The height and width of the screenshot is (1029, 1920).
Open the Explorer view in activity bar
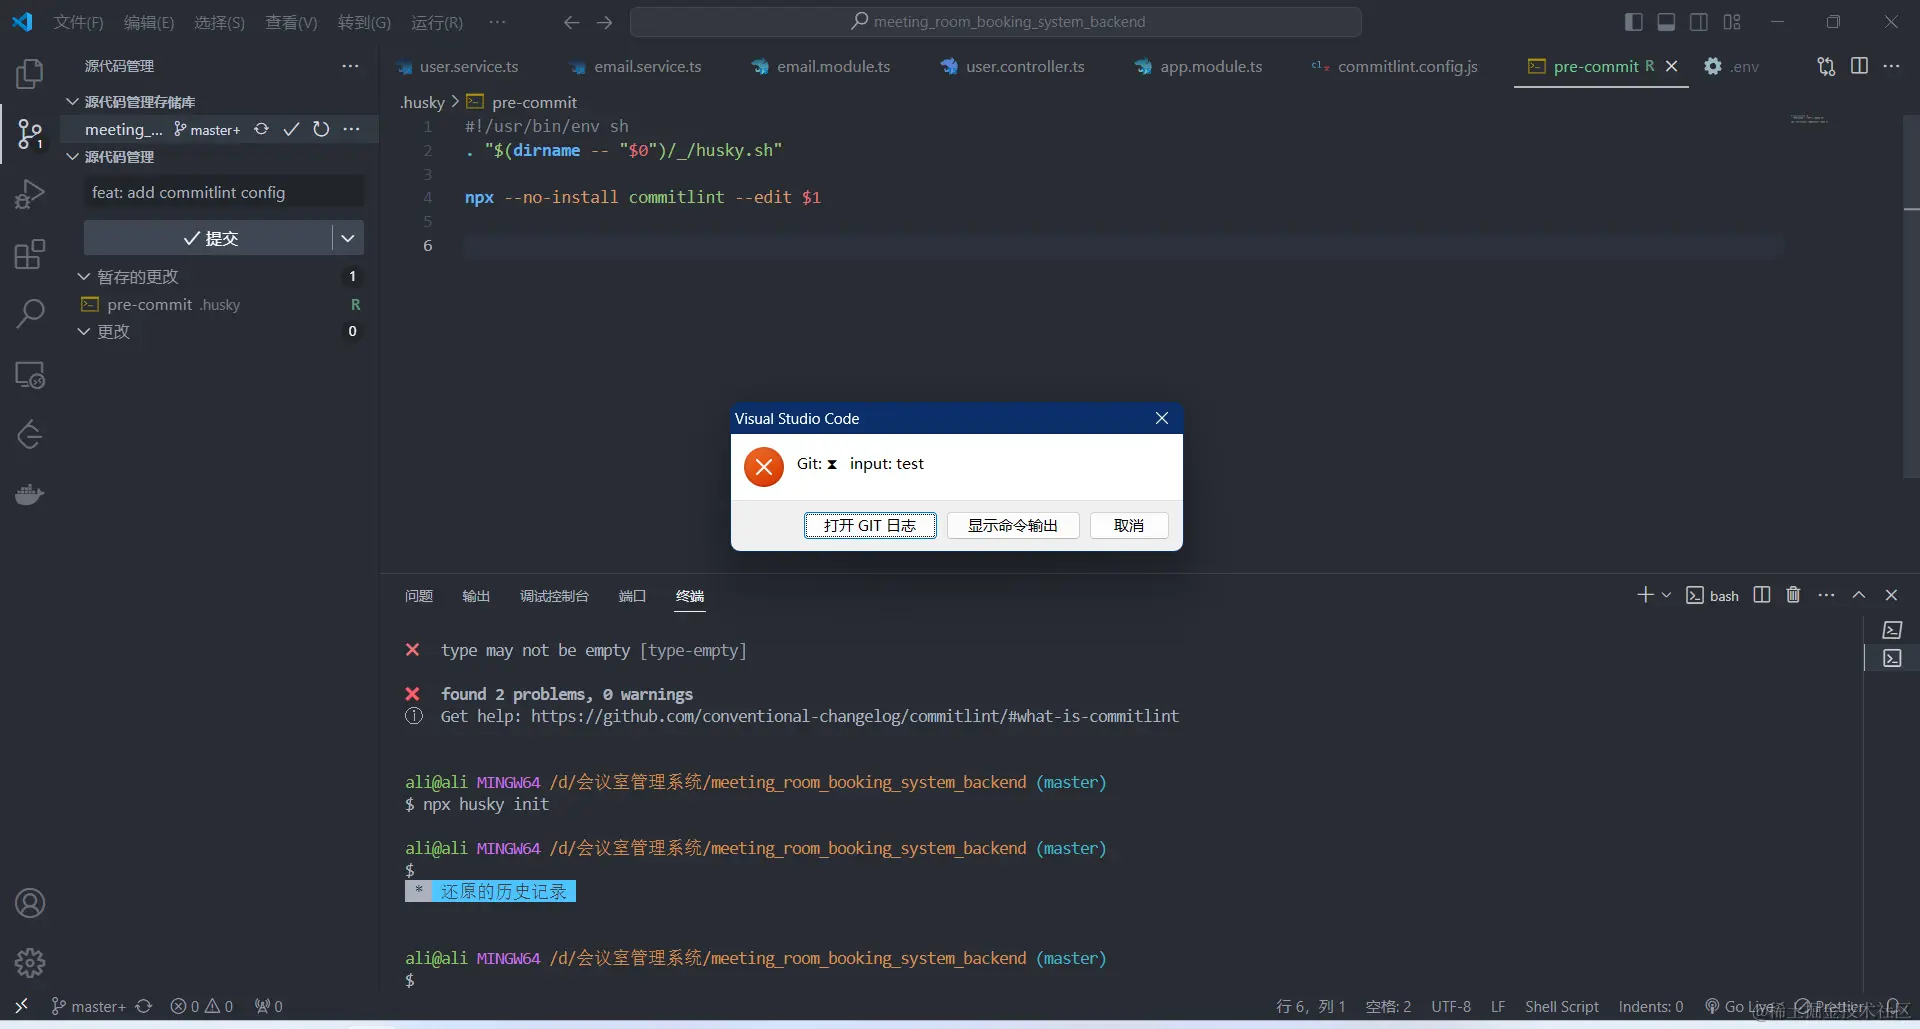tap(30, 74)
